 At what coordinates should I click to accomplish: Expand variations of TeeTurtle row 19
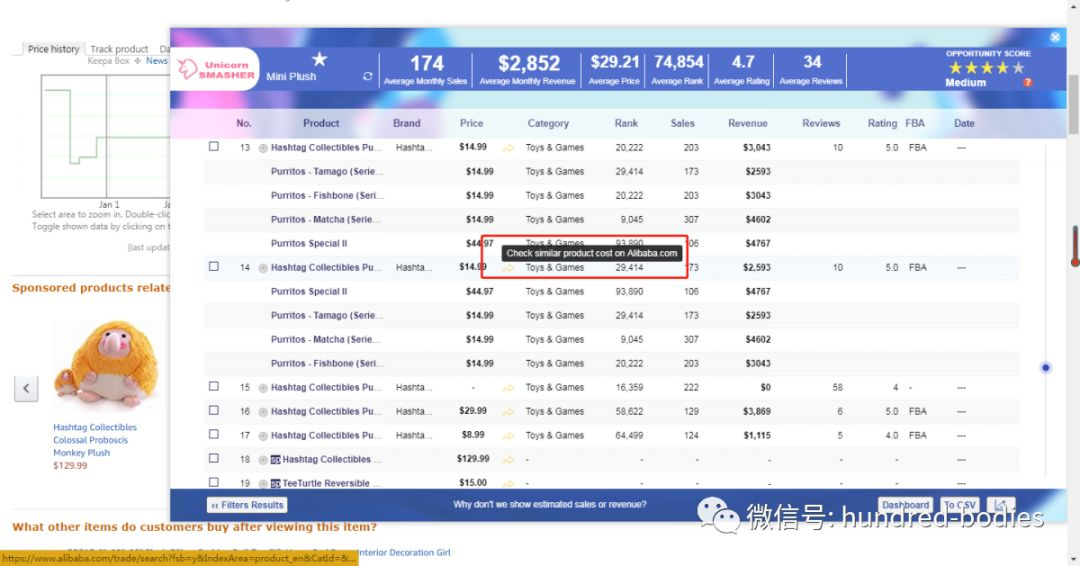pos(262,484)
